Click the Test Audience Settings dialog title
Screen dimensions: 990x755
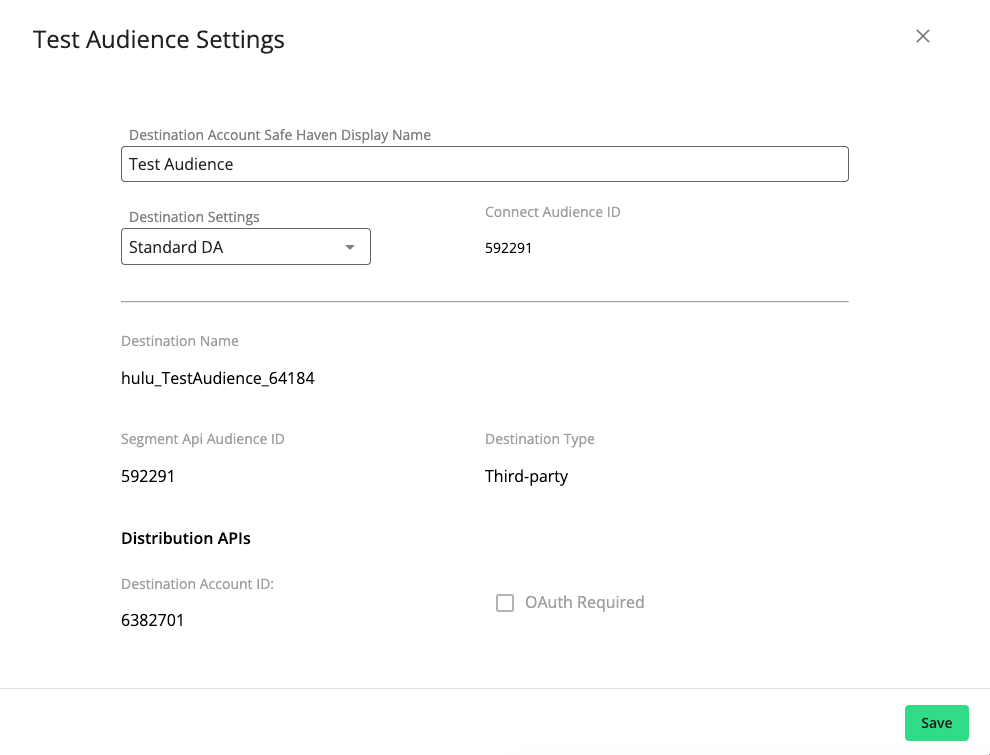pos(158,39)
